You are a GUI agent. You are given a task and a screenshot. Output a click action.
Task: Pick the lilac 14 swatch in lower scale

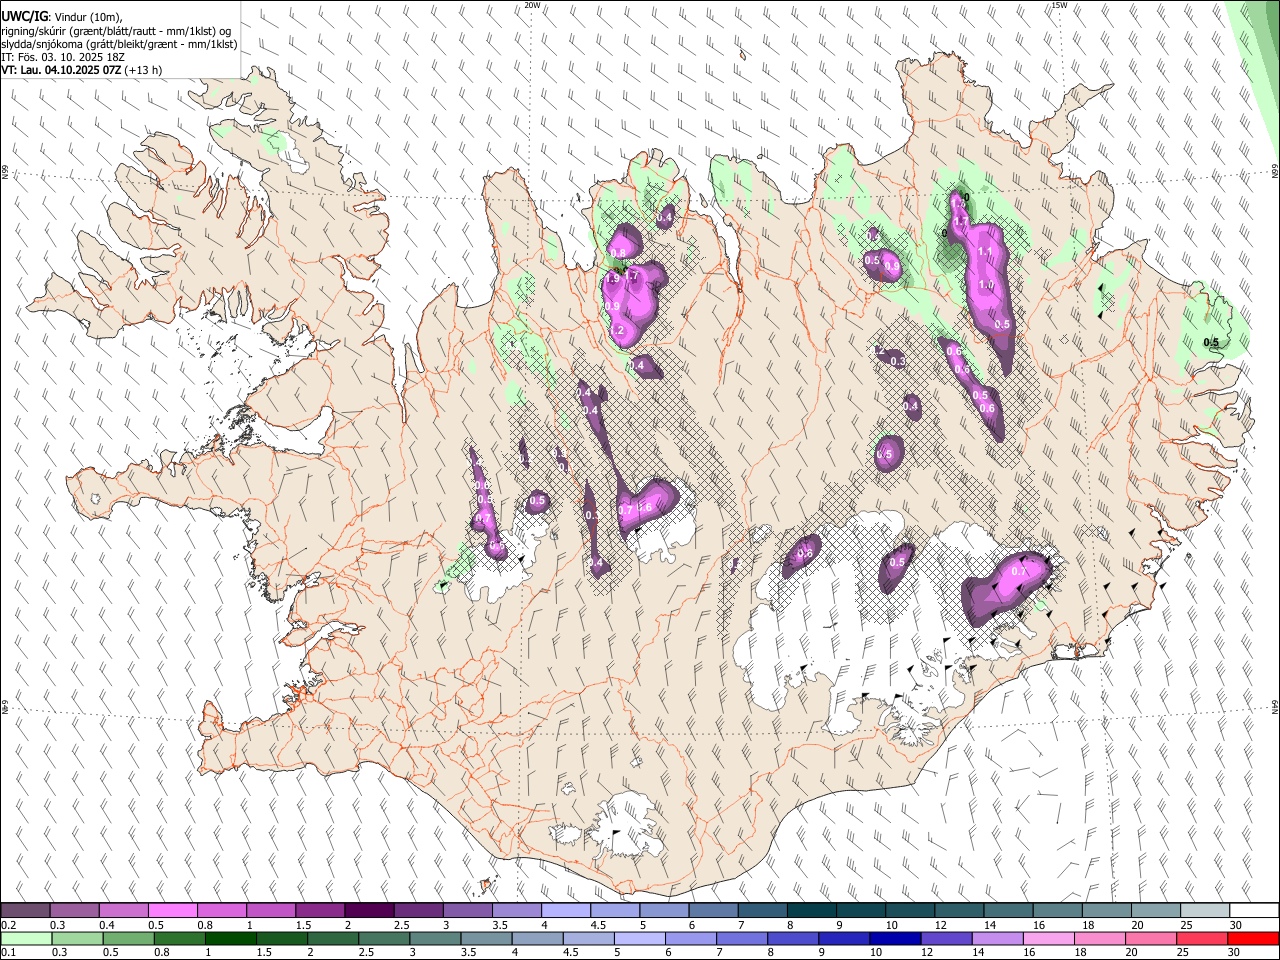click(996, 938)
